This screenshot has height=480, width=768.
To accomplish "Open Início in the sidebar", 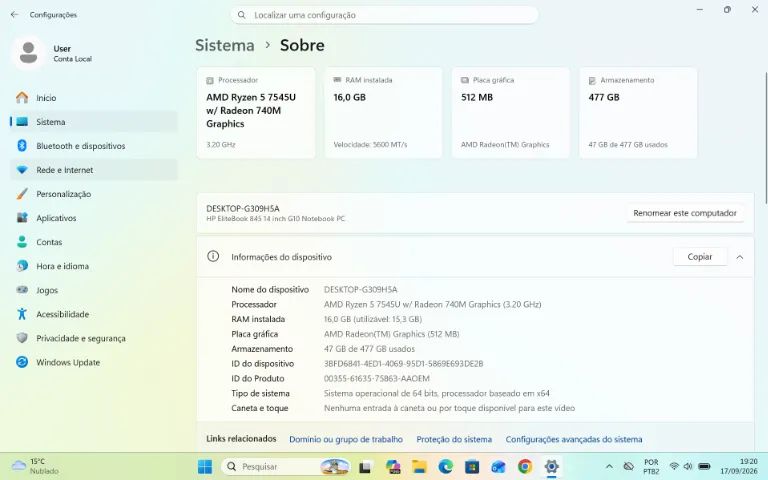I will click(x=94, y=98).
